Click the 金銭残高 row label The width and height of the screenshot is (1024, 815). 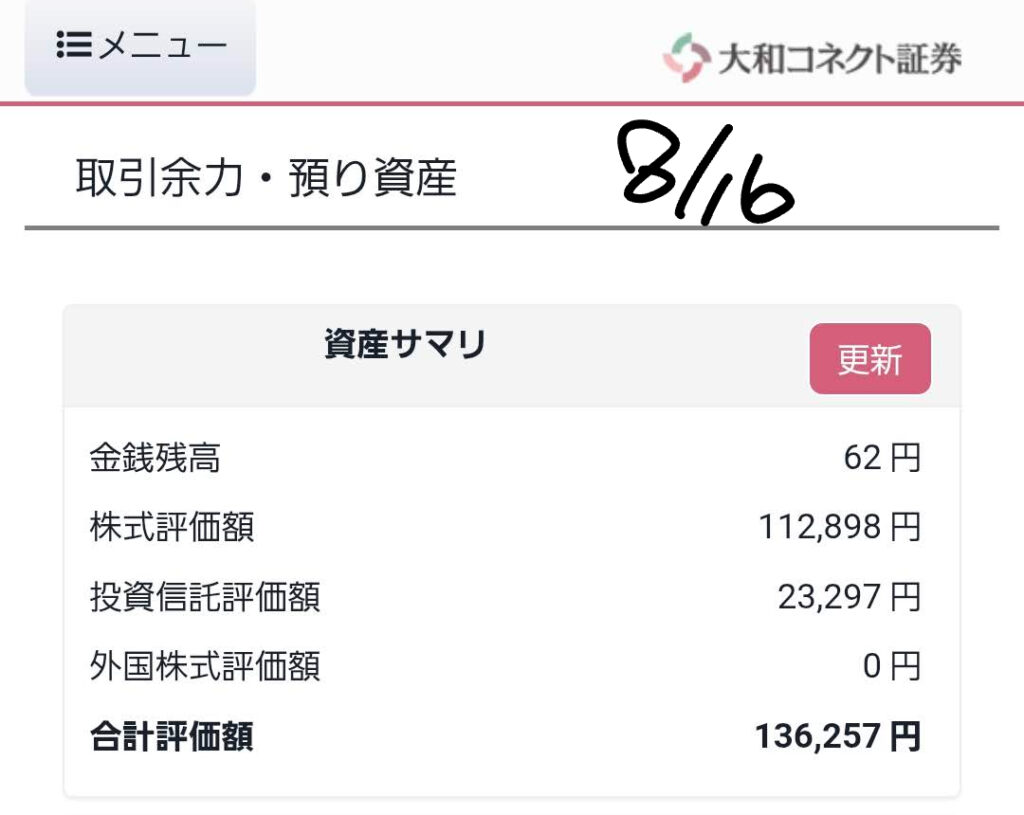click(x=155, y=457)
